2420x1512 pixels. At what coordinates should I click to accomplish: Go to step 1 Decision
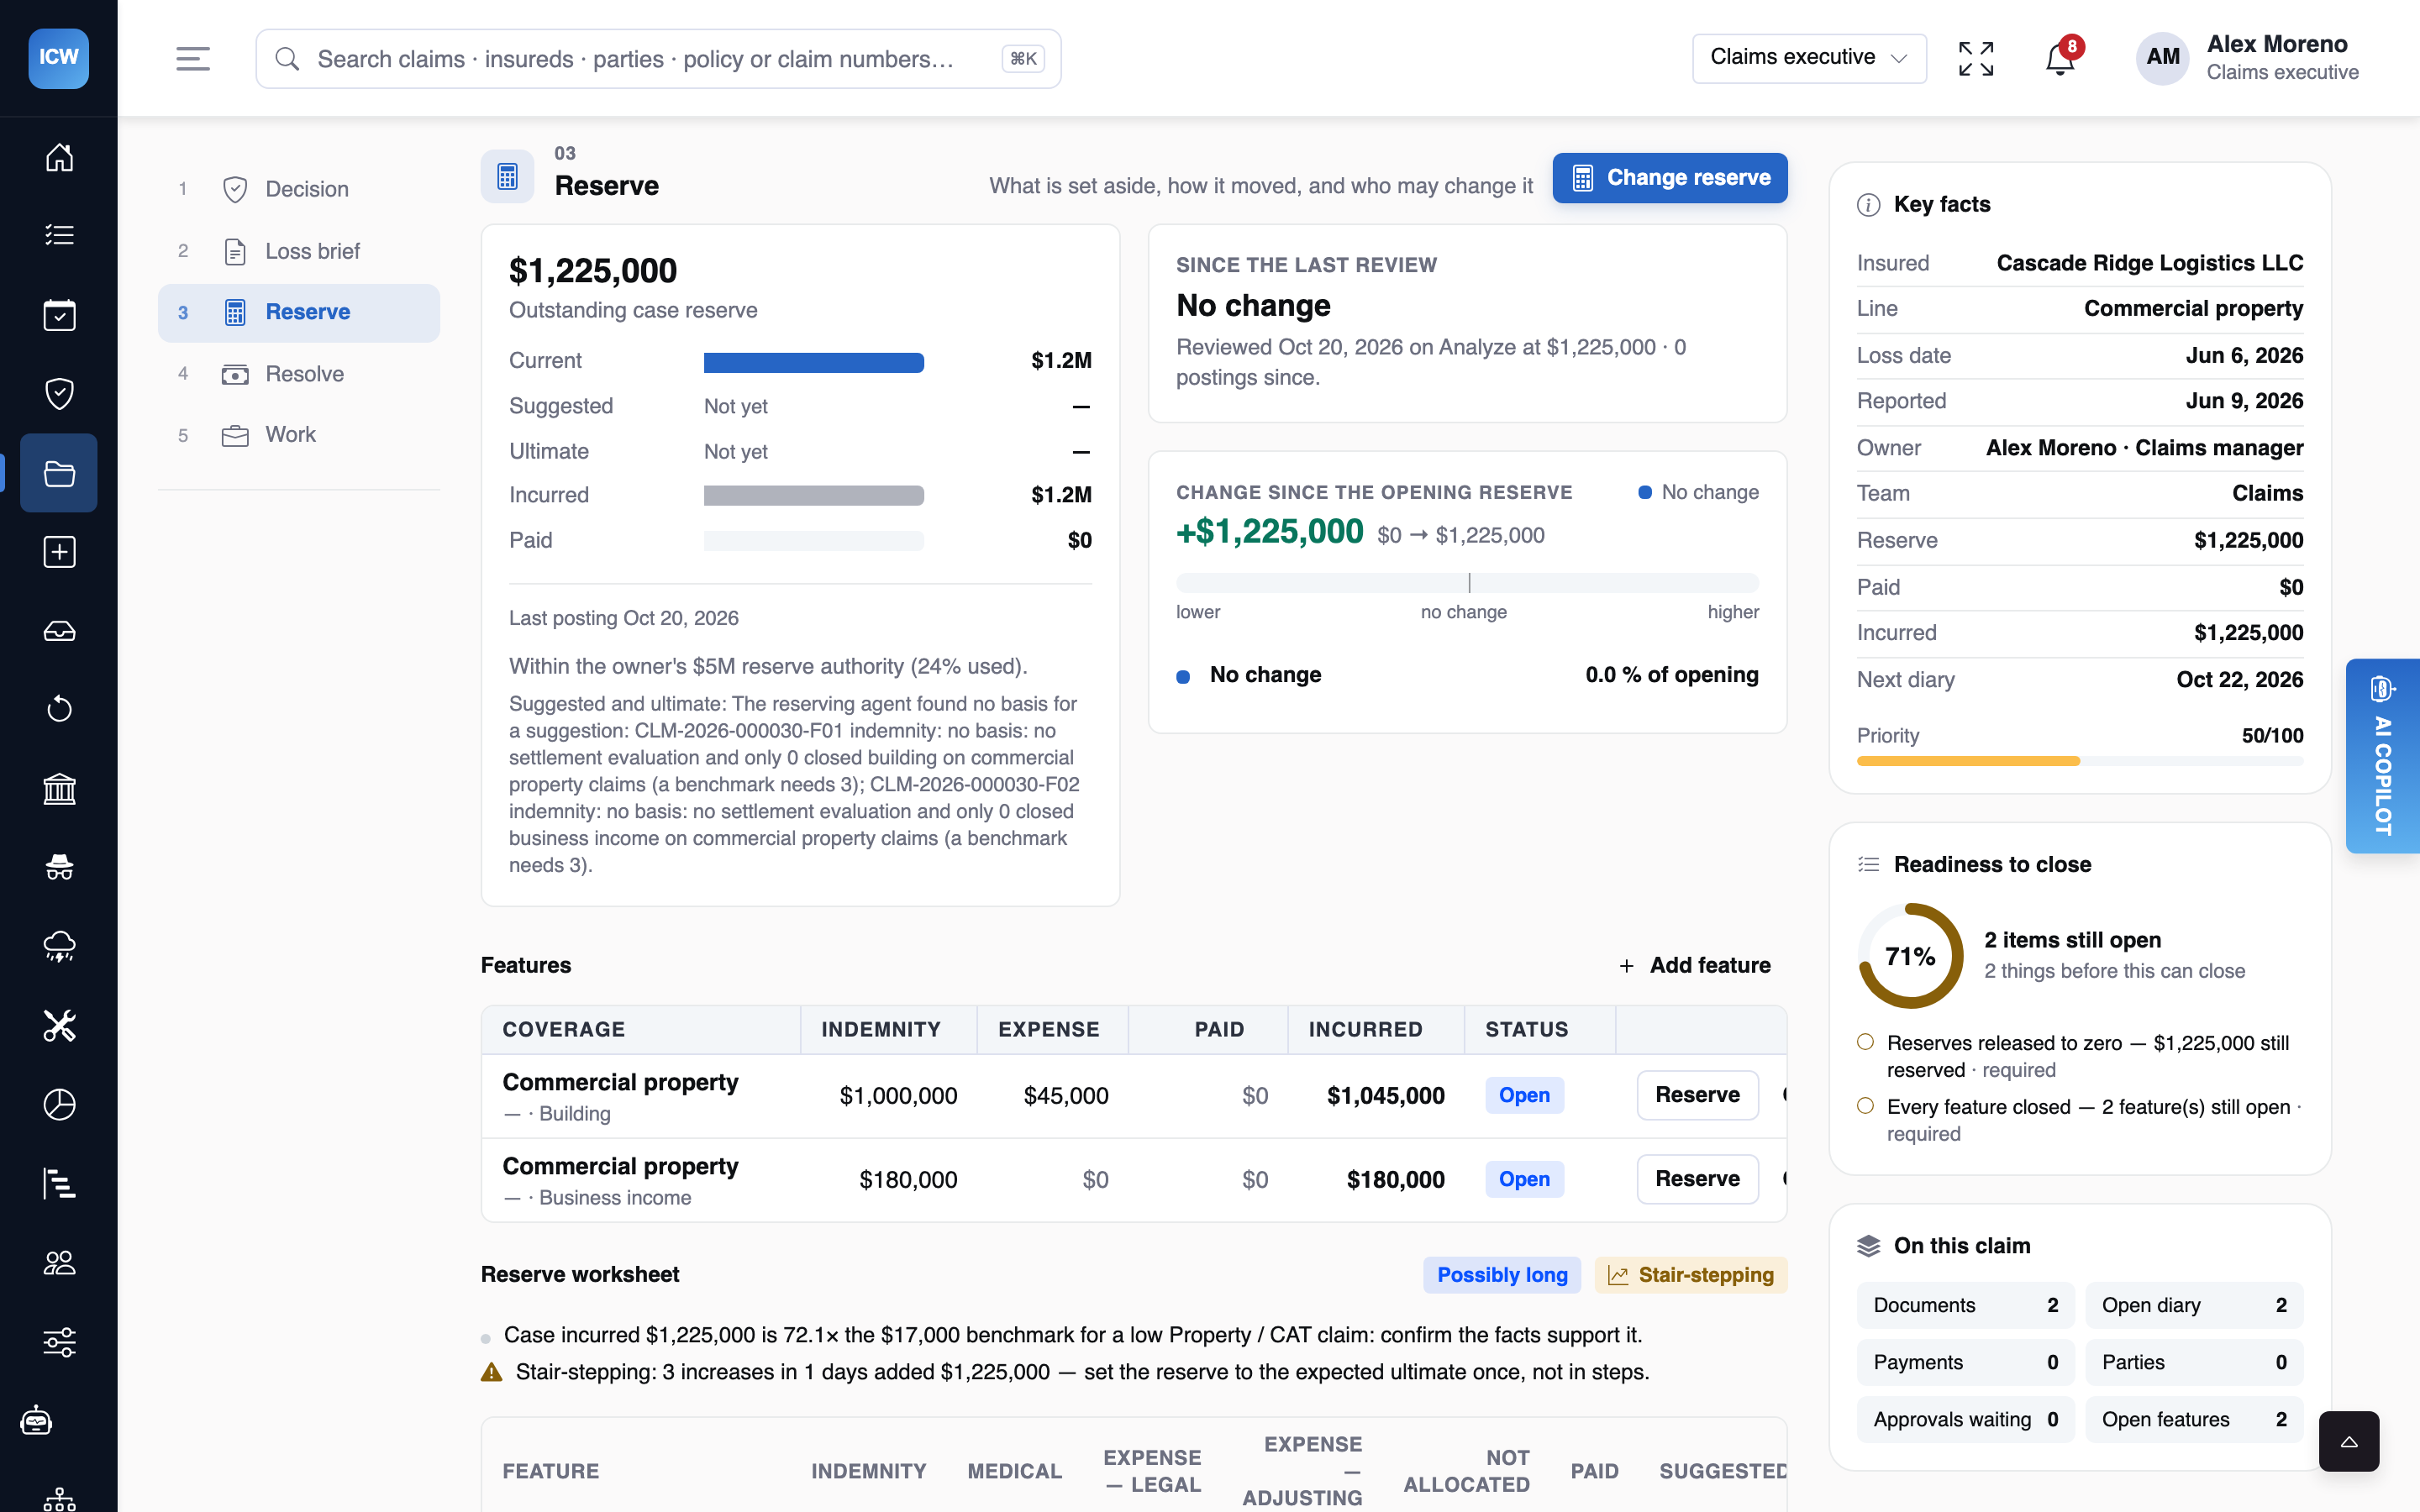tap(298, 189)
